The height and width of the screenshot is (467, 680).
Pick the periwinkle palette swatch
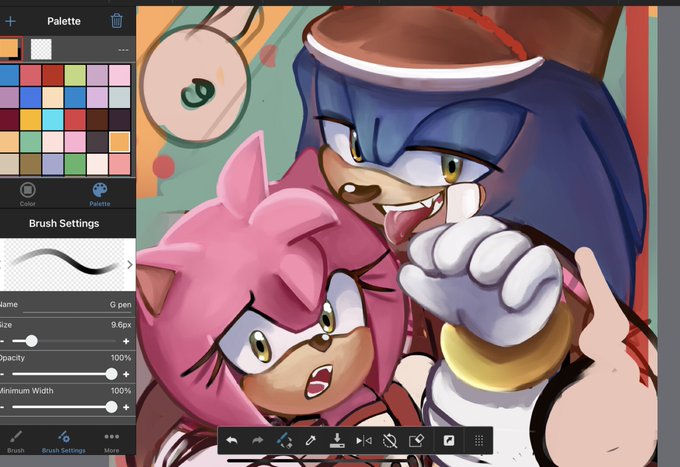(x=53, y=165)
